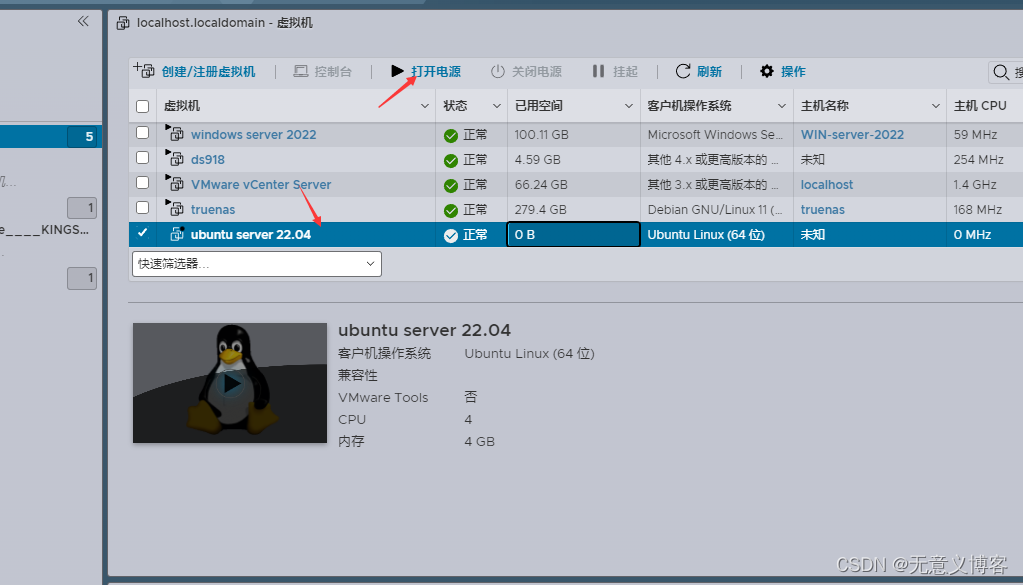Viewport: 1023px width, 585px height.
Task: Open the ubuntu server 22.04 VM link
Action: point(251,235)
